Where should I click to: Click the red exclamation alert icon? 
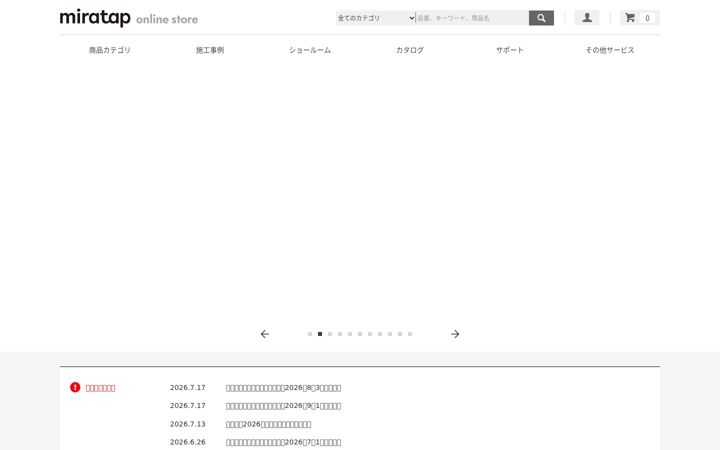click(75, 388)
